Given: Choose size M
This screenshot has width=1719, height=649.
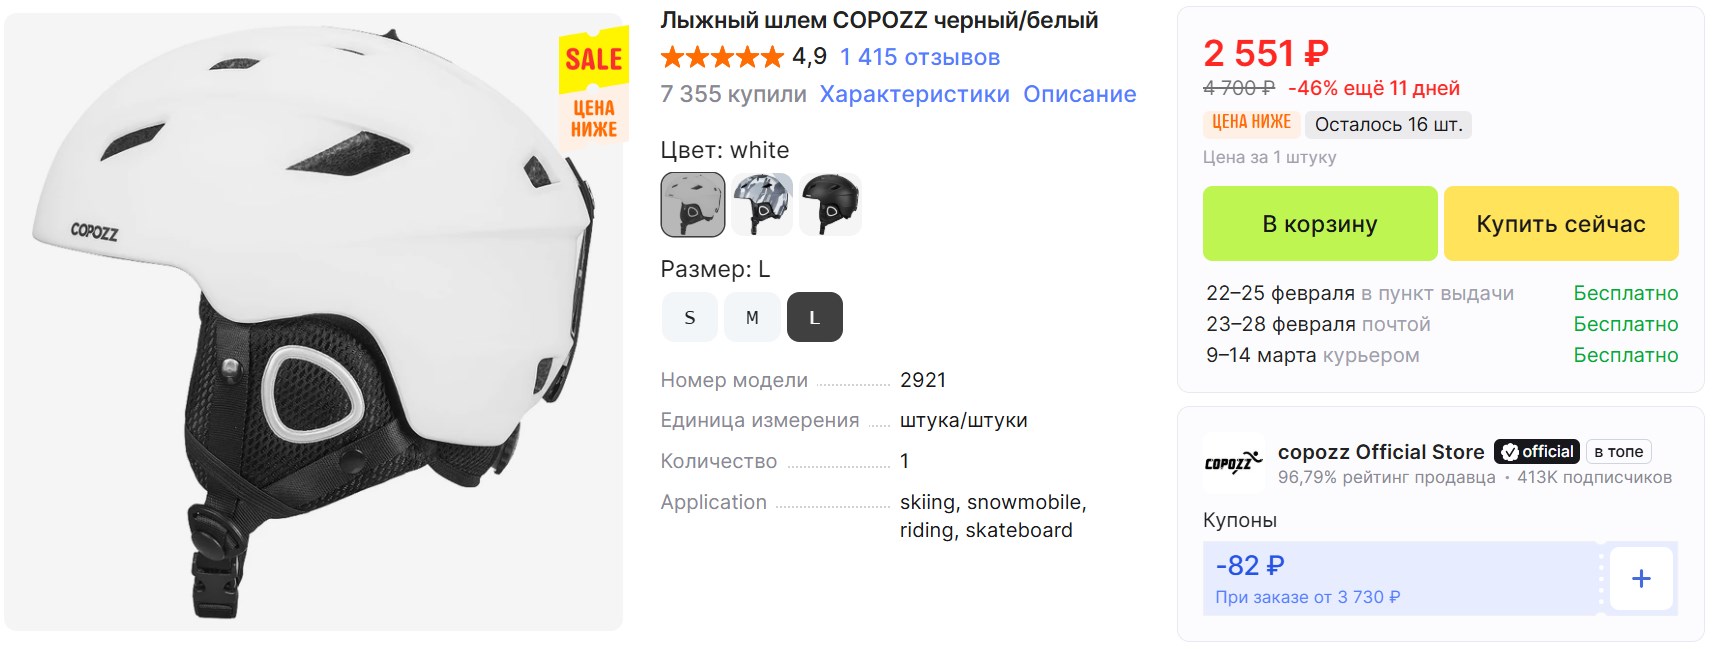Looking at the screenshot, I should coord(752,317).
